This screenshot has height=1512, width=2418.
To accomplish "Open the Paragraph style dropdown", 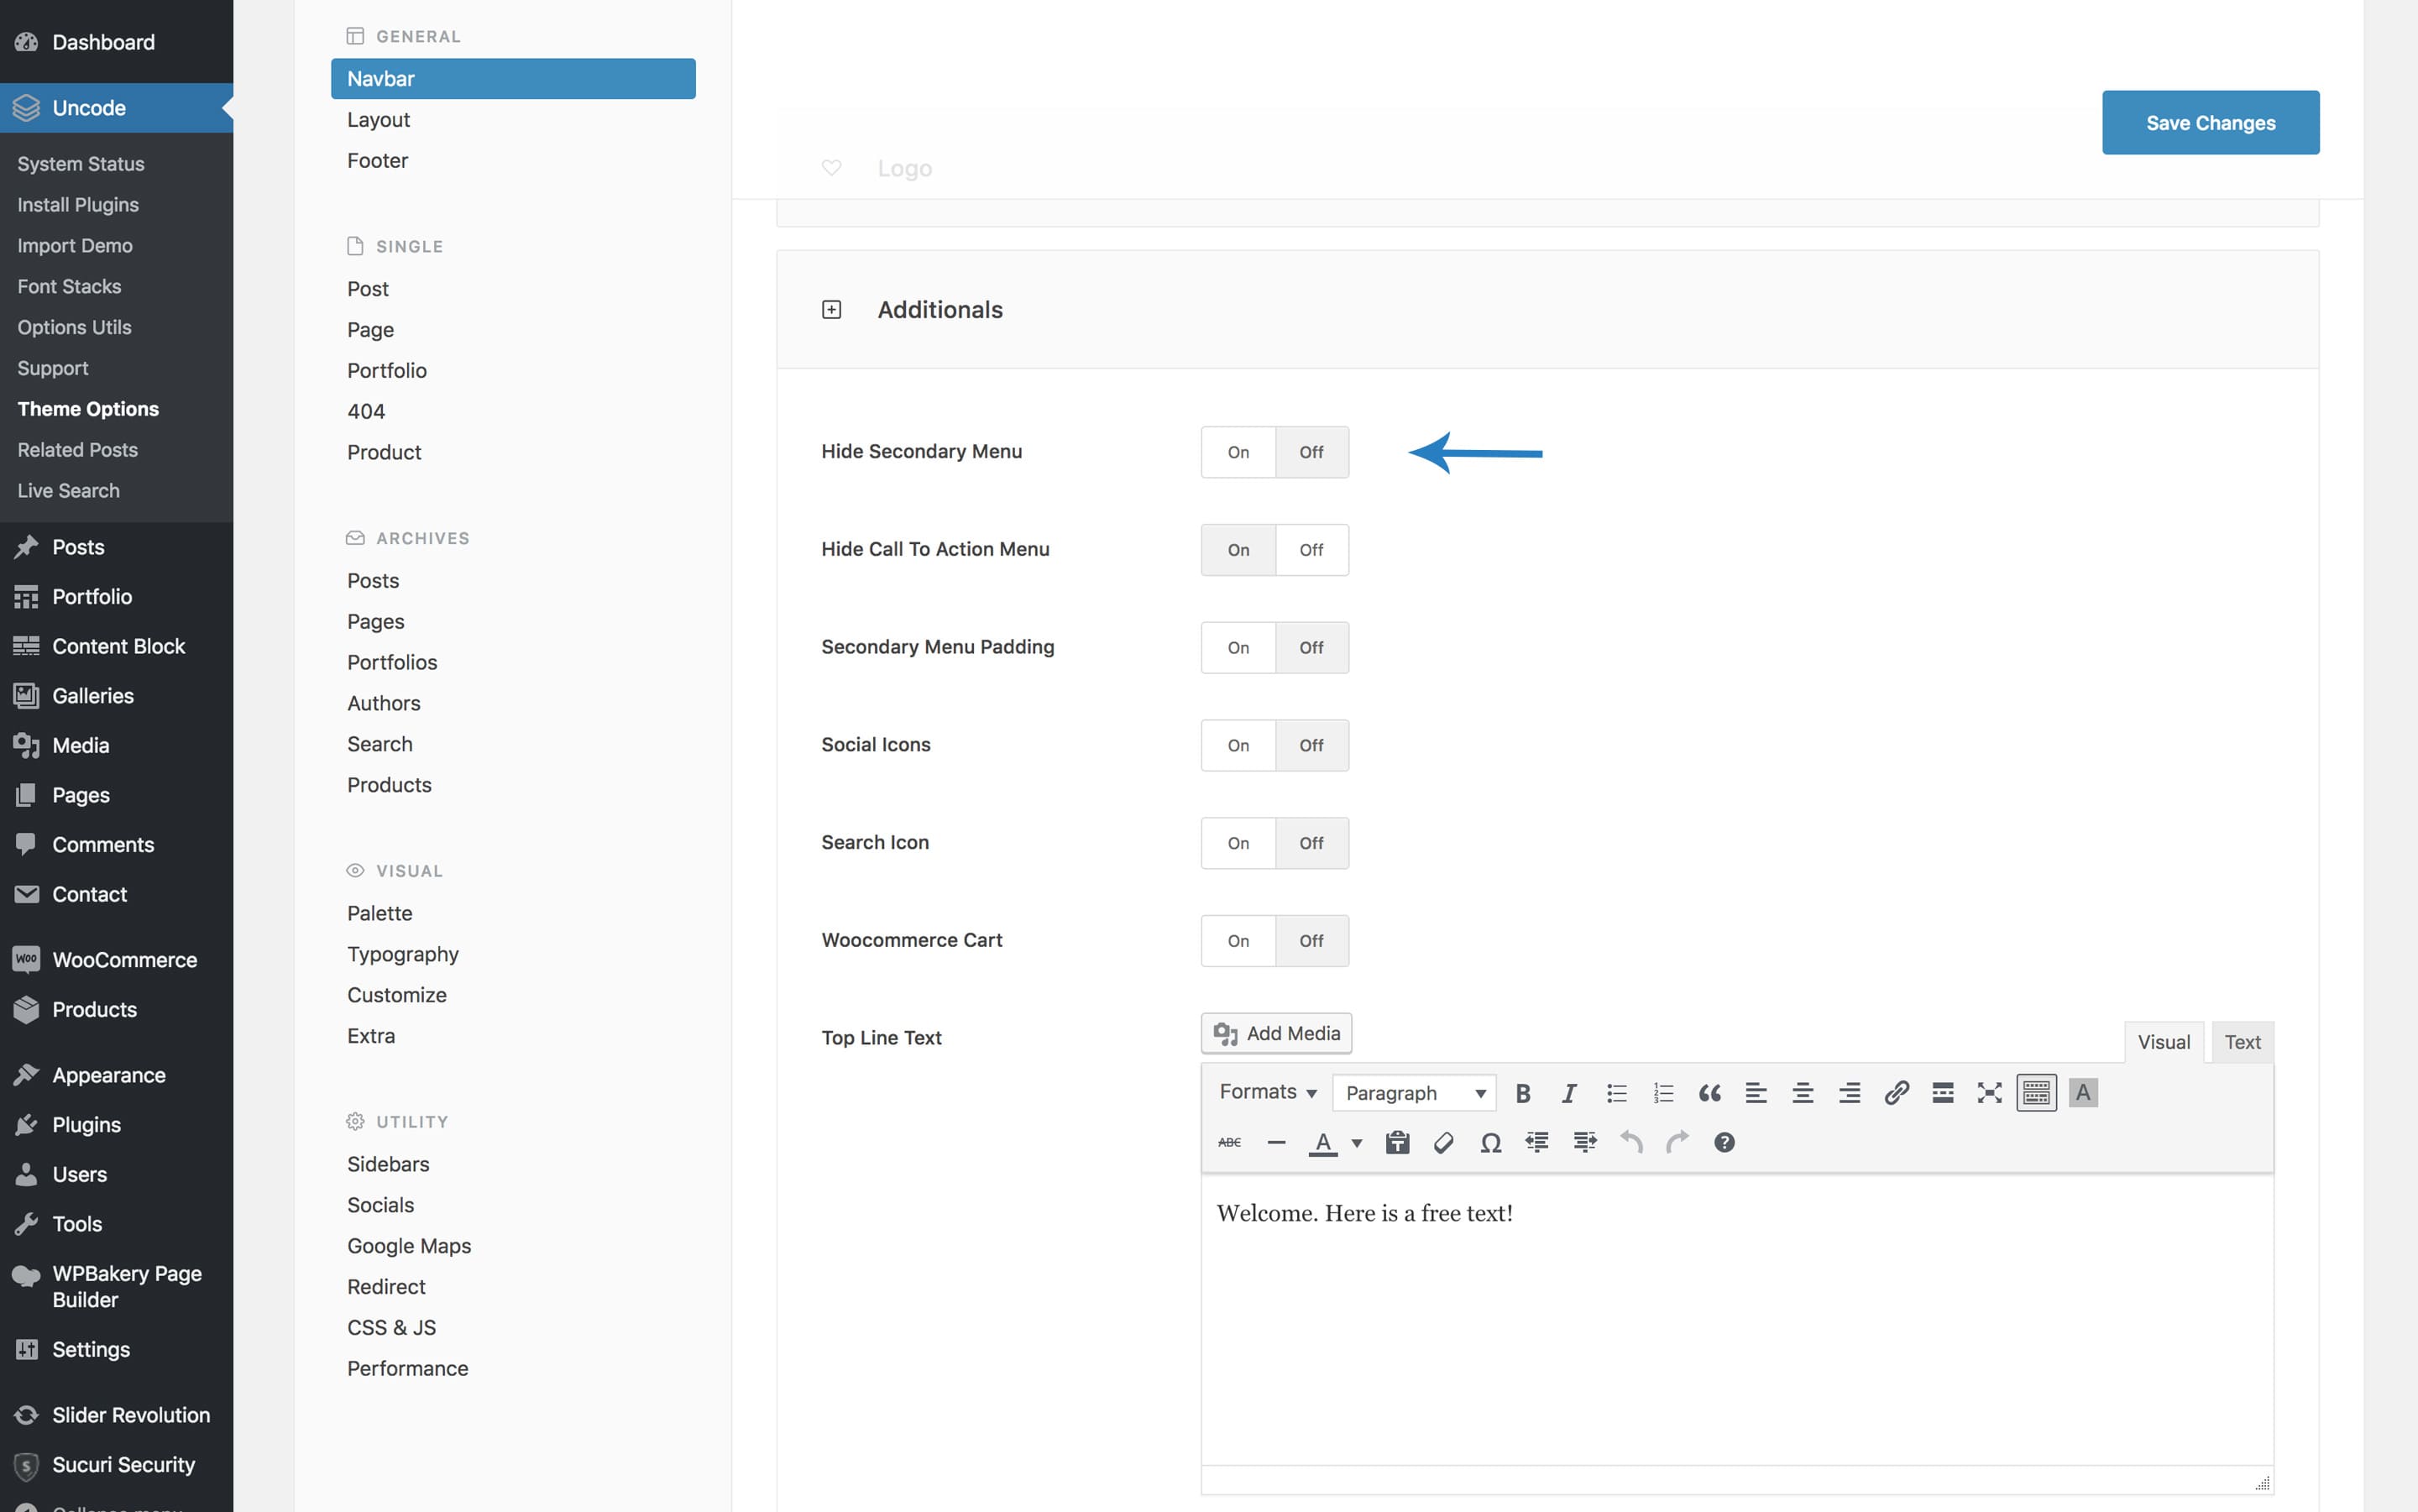I will pyautogui.click(x=1414, y=1093).
